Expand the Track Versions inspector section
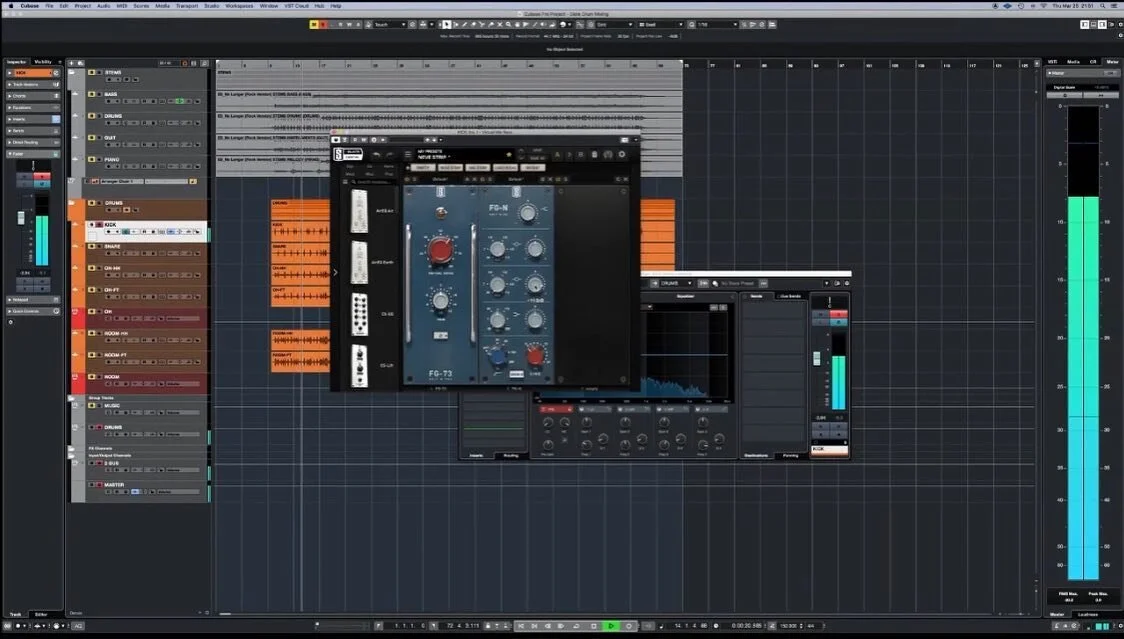This screenshot has width=1124, height=639. tap(33, 85)
